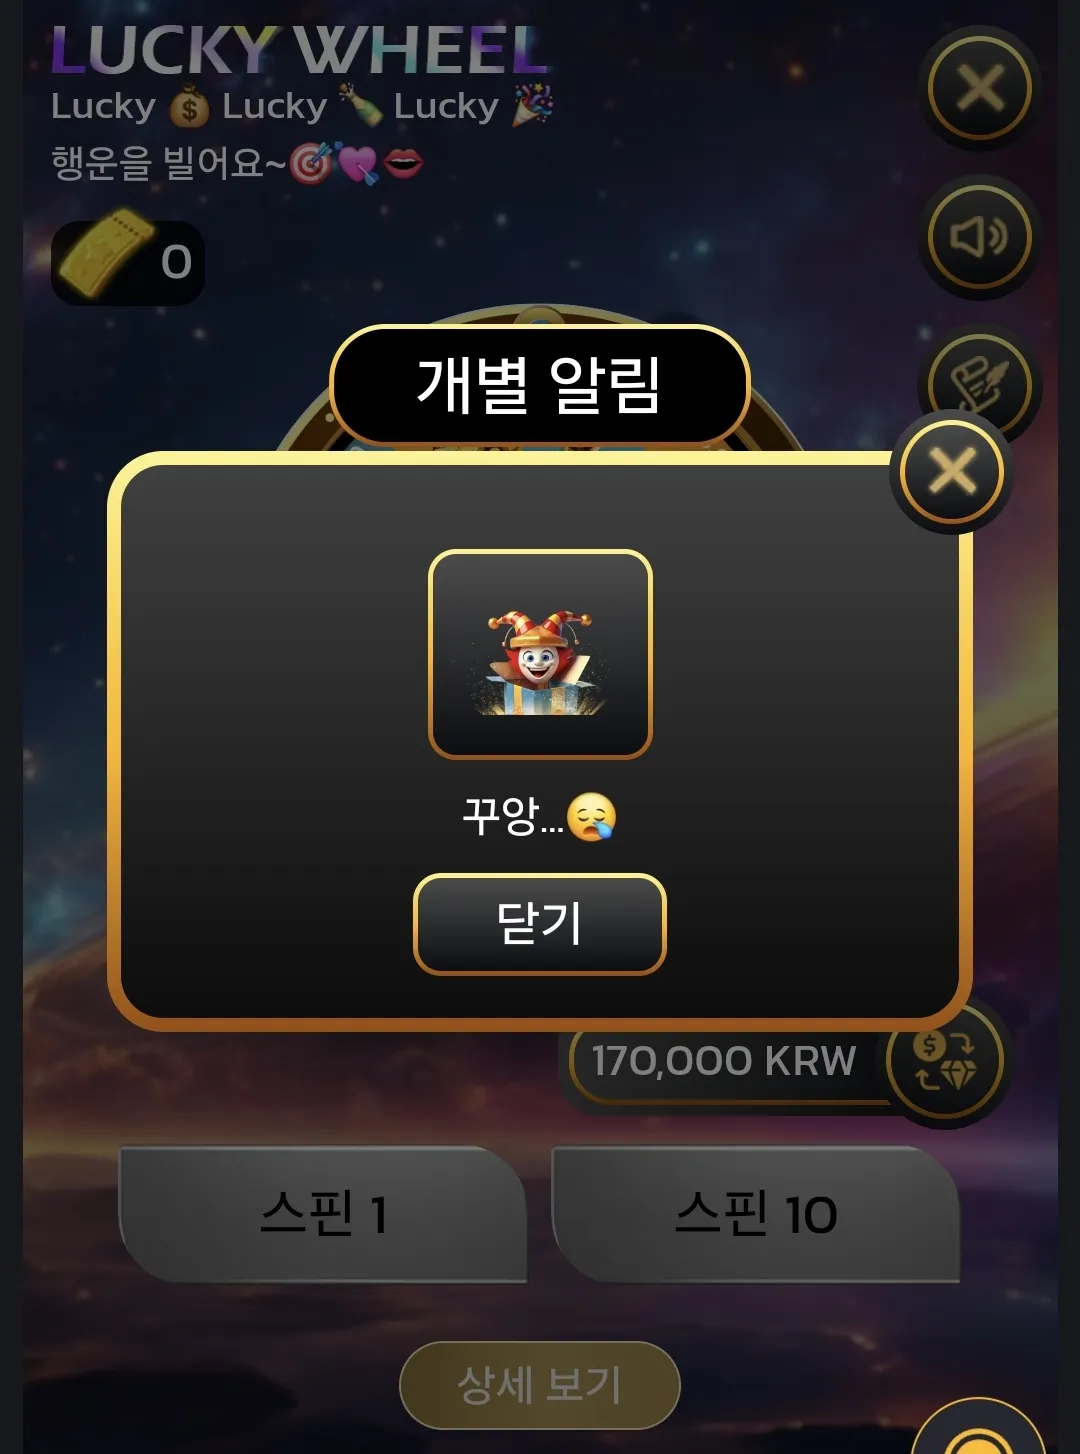
Task: Spin ten times with 스핀 10
Action: pyautogui.click(x=756, y=1214)
